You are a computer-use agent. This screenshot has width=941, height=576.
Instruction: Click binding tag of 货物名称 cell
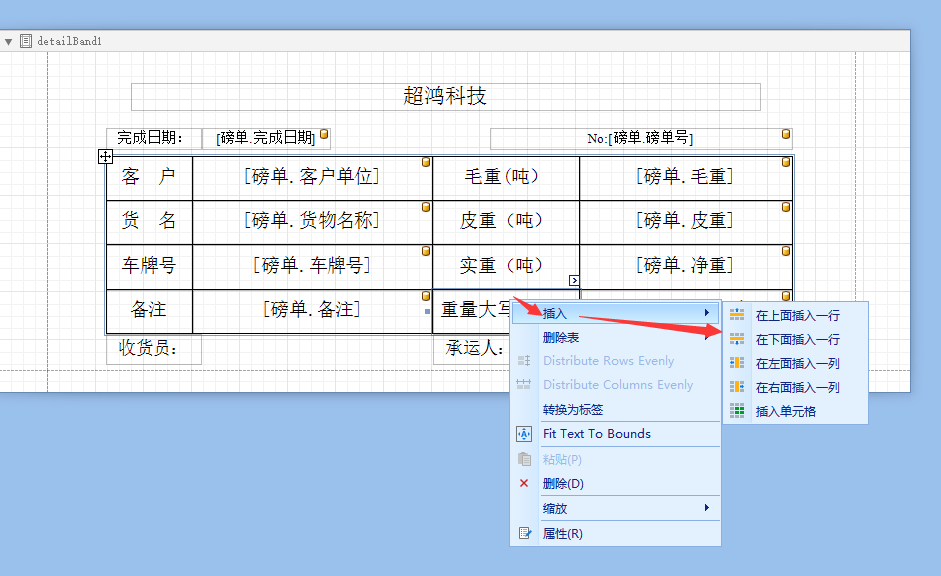click(x=425, y=207)
